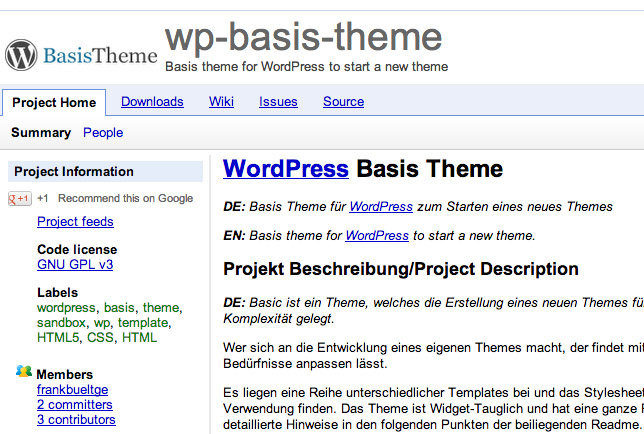Click the WordPress link in main heading
Image resolution: width=644 pixels, height=434 pixels.
[286, 169]
